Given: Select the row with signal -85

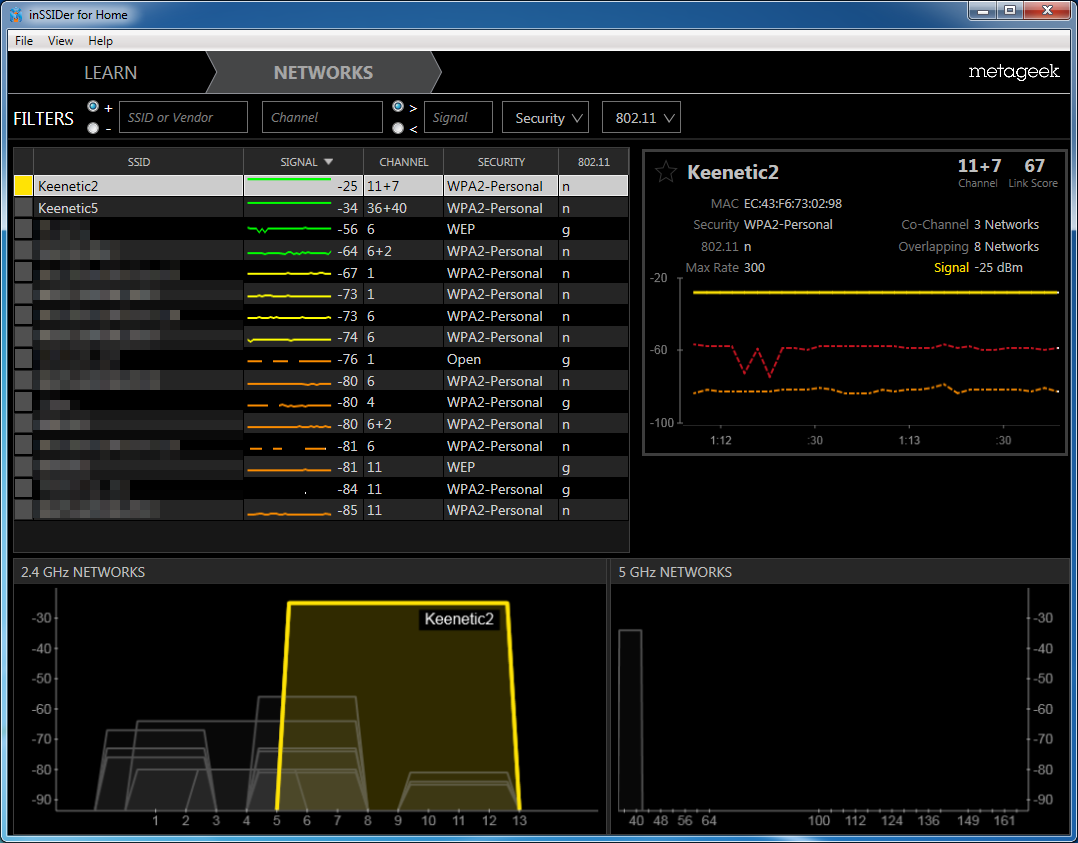Looking at the screenshot, I should coord(321,510).
